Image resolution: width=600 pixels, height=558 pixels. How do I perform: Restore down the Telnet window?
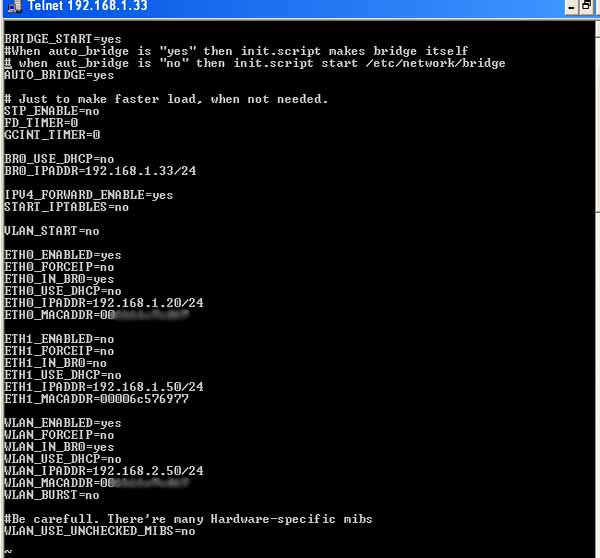click(586, 6)
